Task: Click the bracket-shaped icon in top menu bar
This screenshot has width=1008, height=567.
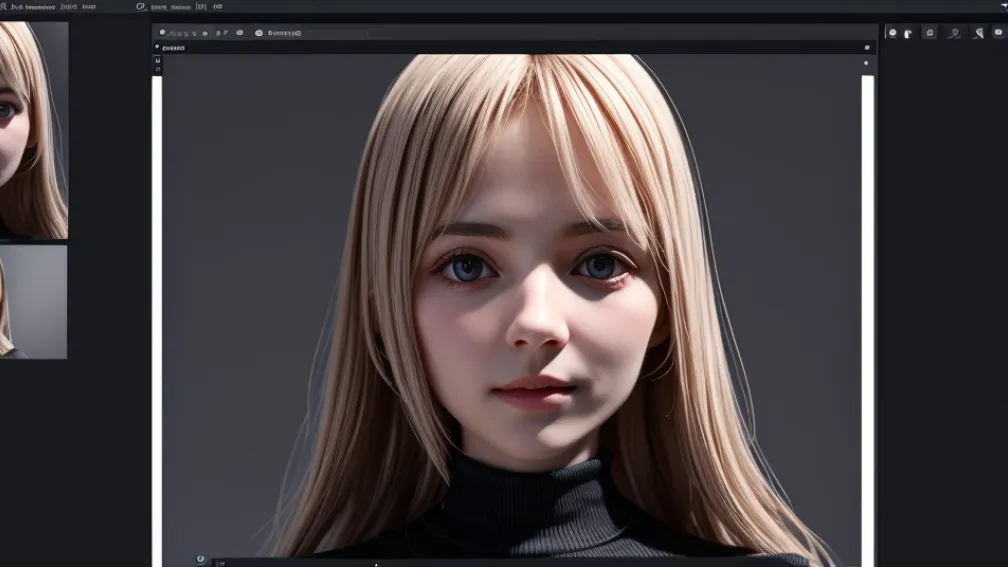Action: tap(201, 6)
